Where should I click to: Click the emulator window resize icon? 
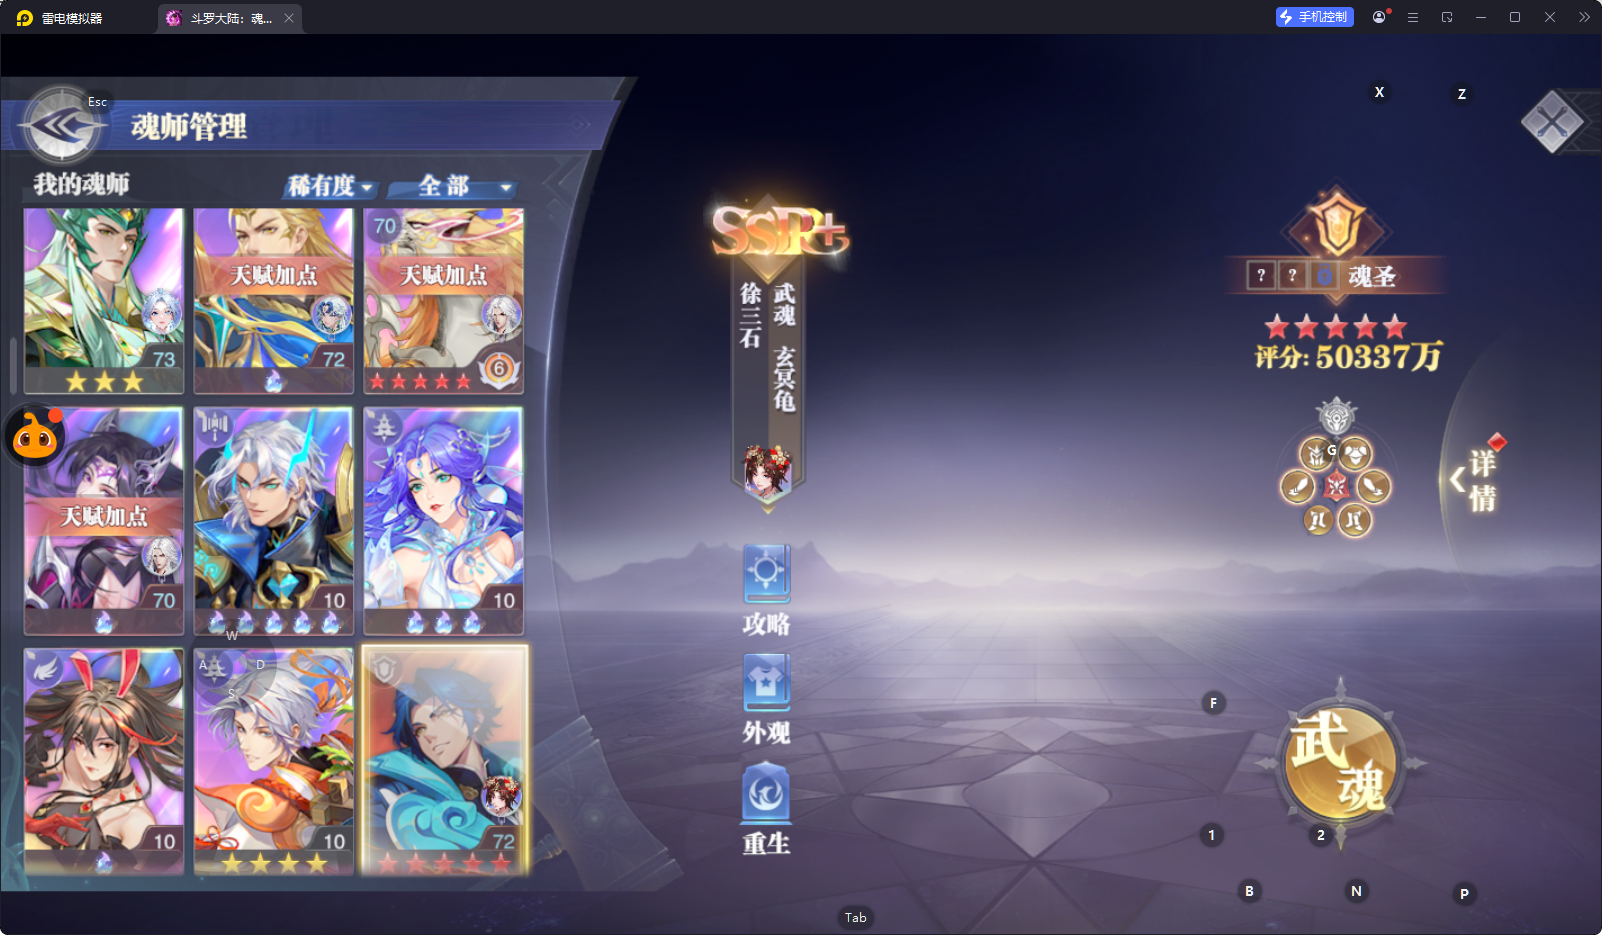(1447, 17)
